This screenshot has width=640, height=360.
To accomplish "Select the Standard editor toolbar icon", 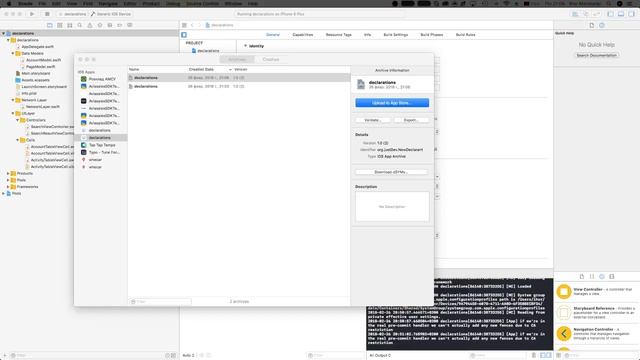I will [575, 14].
